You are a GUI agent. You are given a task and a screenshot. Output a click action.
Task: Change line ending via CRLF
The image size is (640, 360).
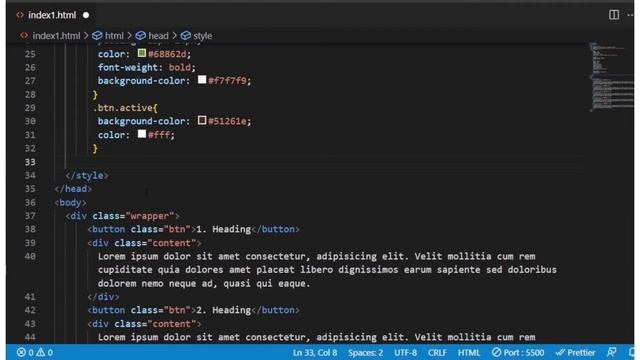click(437, 353)
